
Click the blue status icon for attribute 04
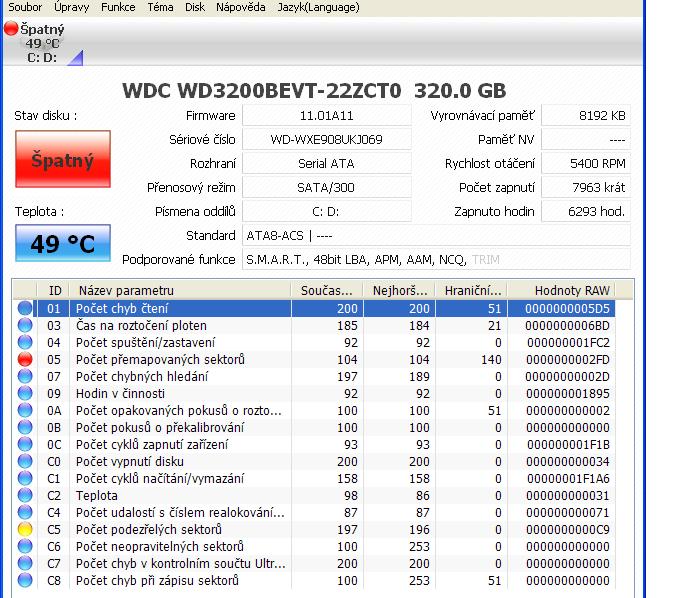coord(25,342)
